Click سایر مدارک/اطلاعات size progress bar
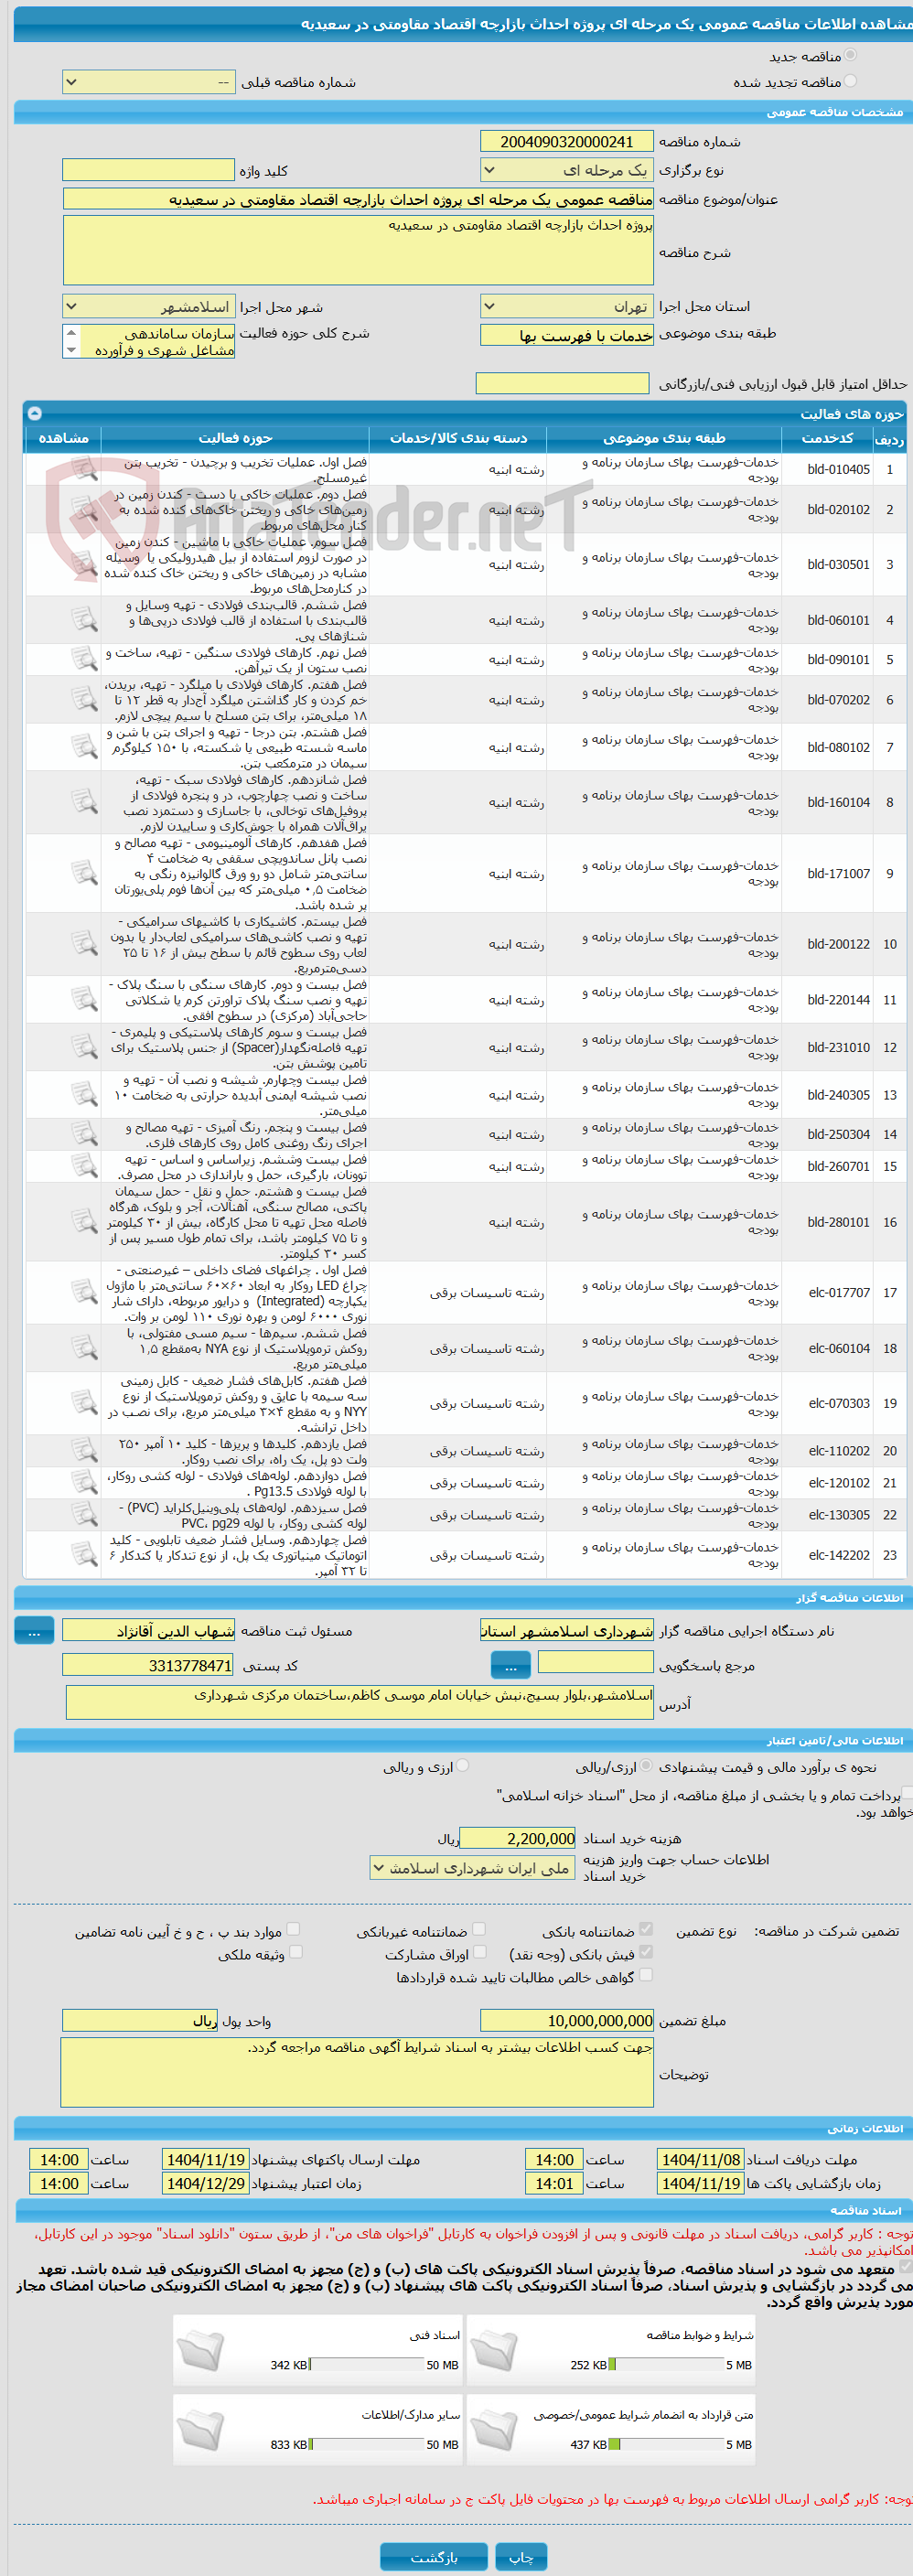 click(366, 2444)
